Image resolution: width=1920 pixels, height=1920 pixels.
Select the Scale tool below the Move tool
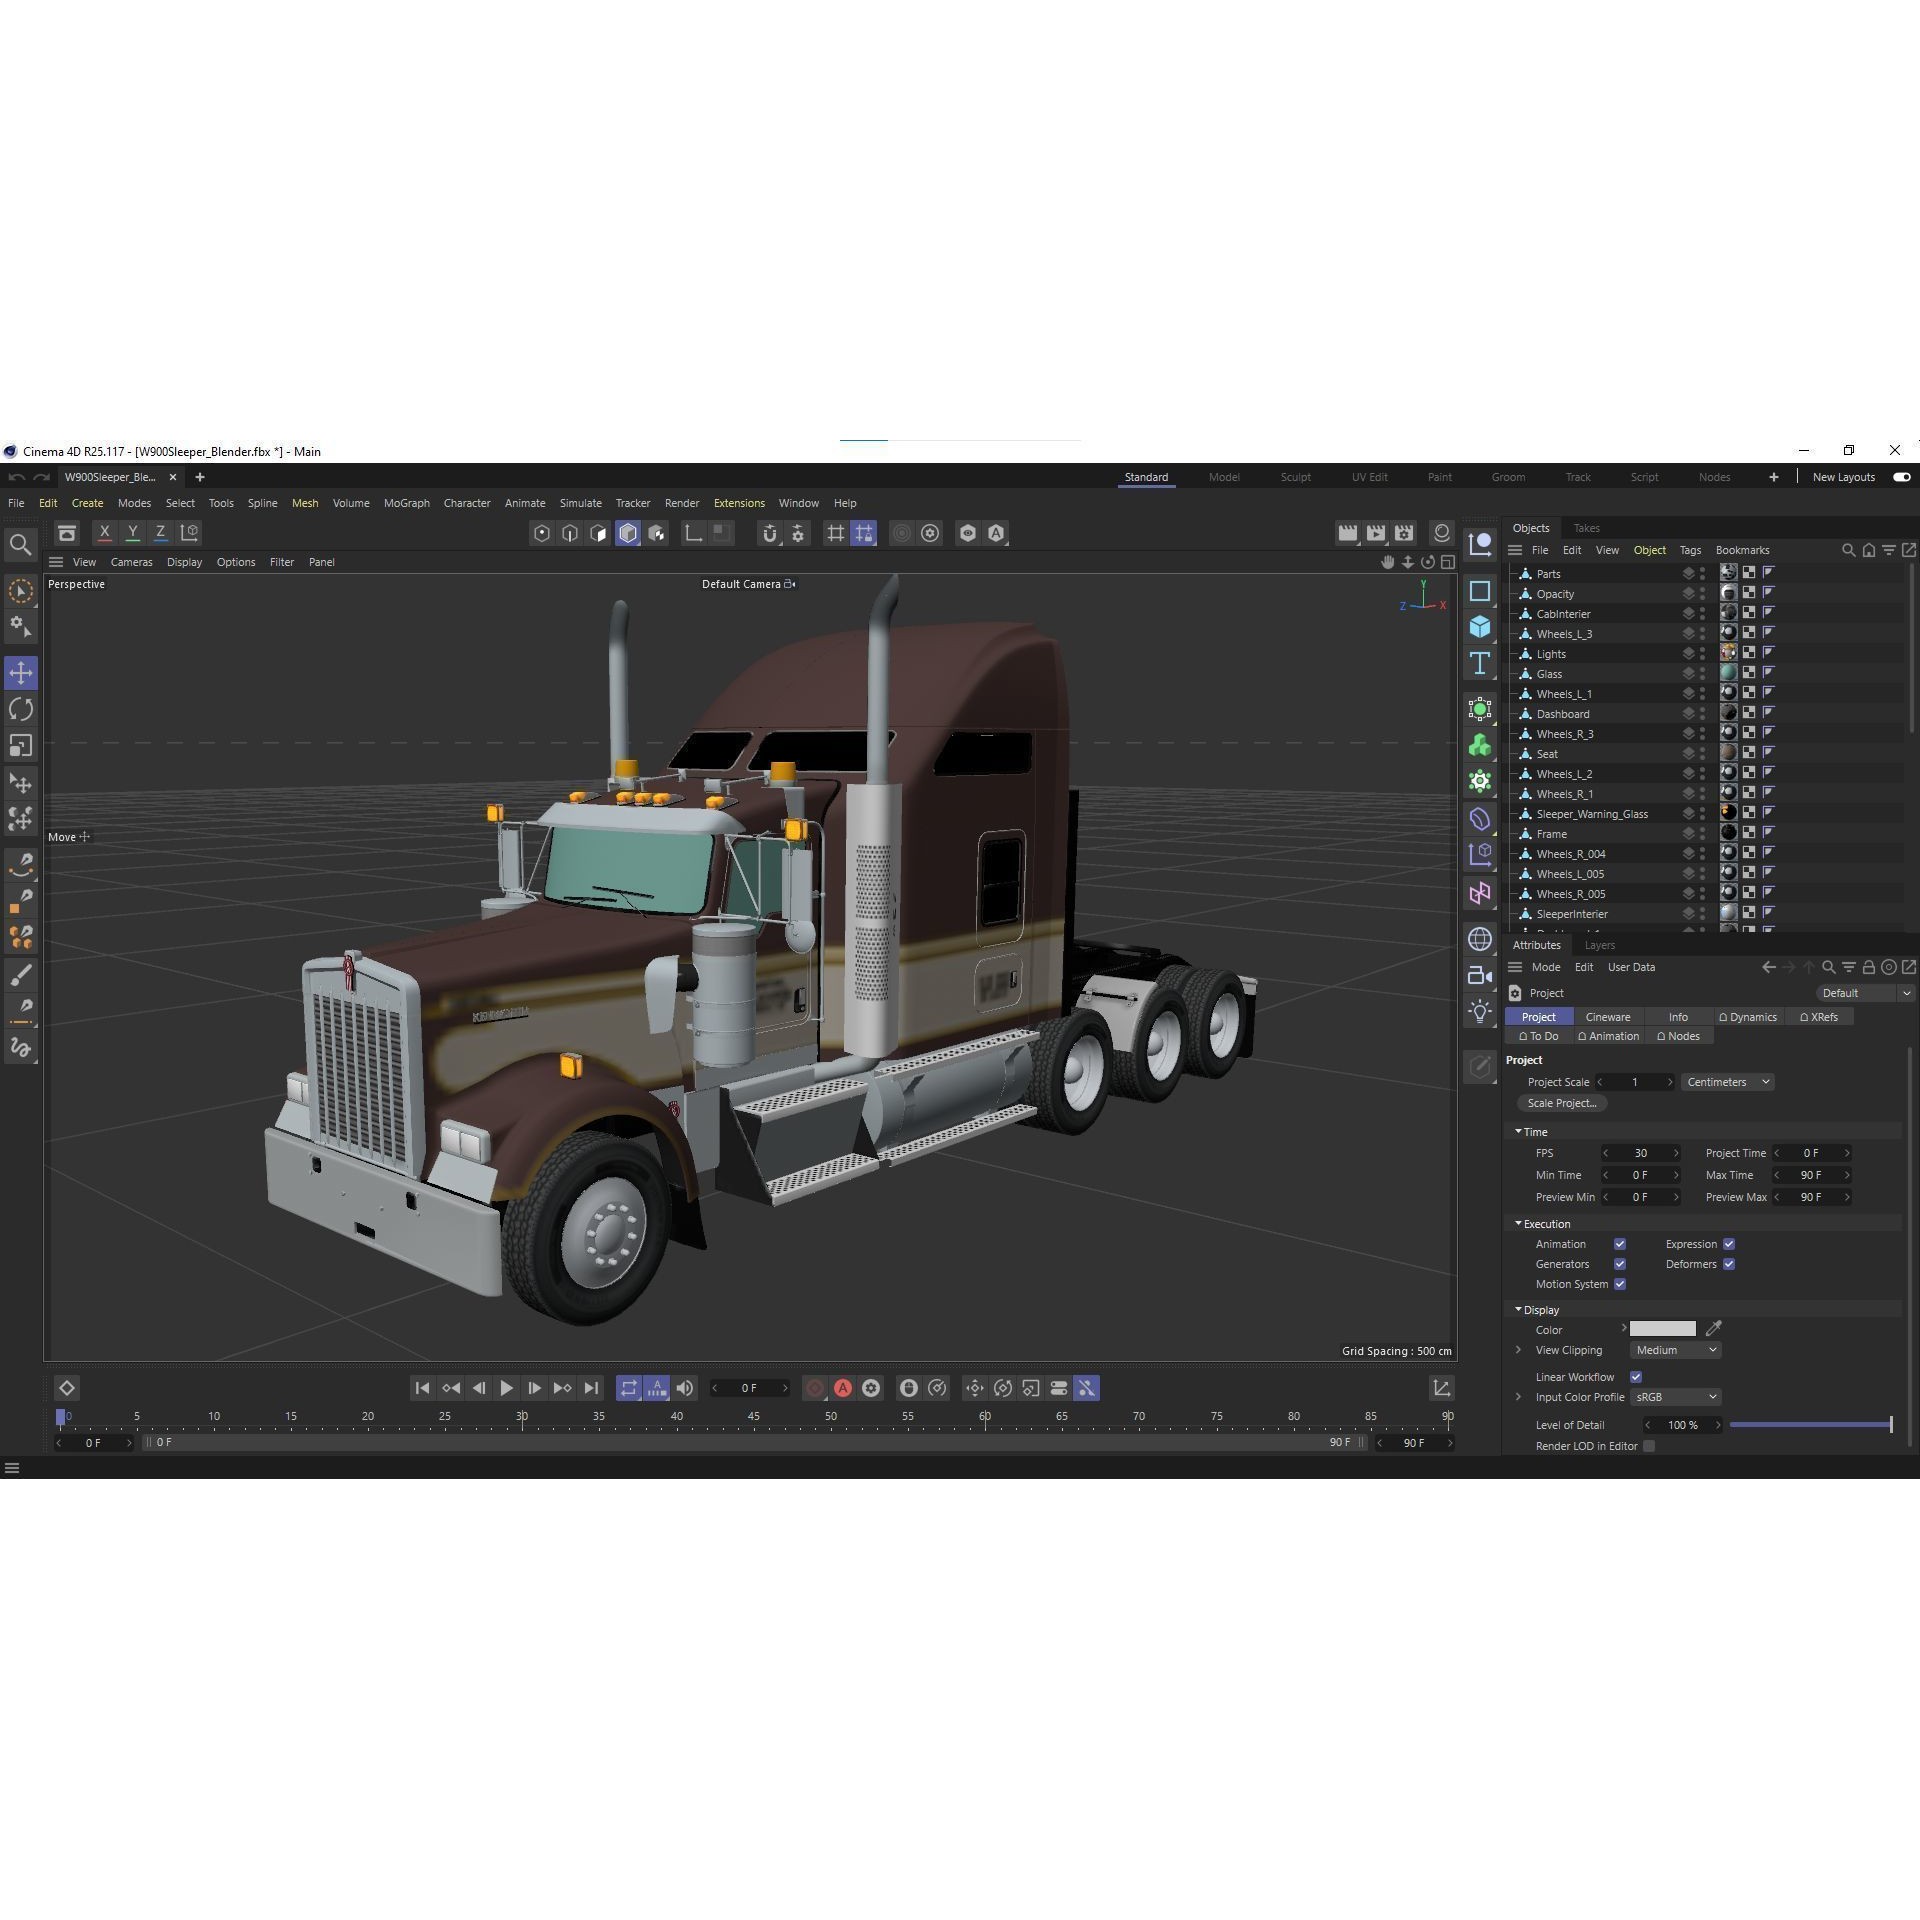(x=21, y=744)
